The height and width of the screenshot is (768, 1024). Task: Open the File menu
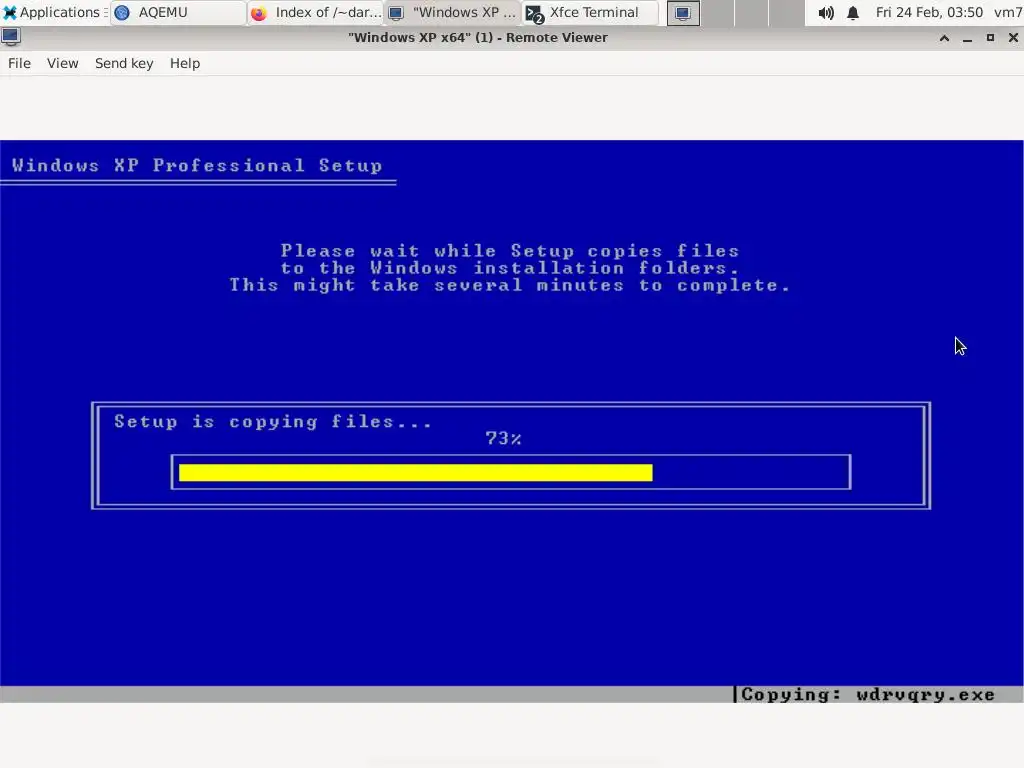click(19, 63)
